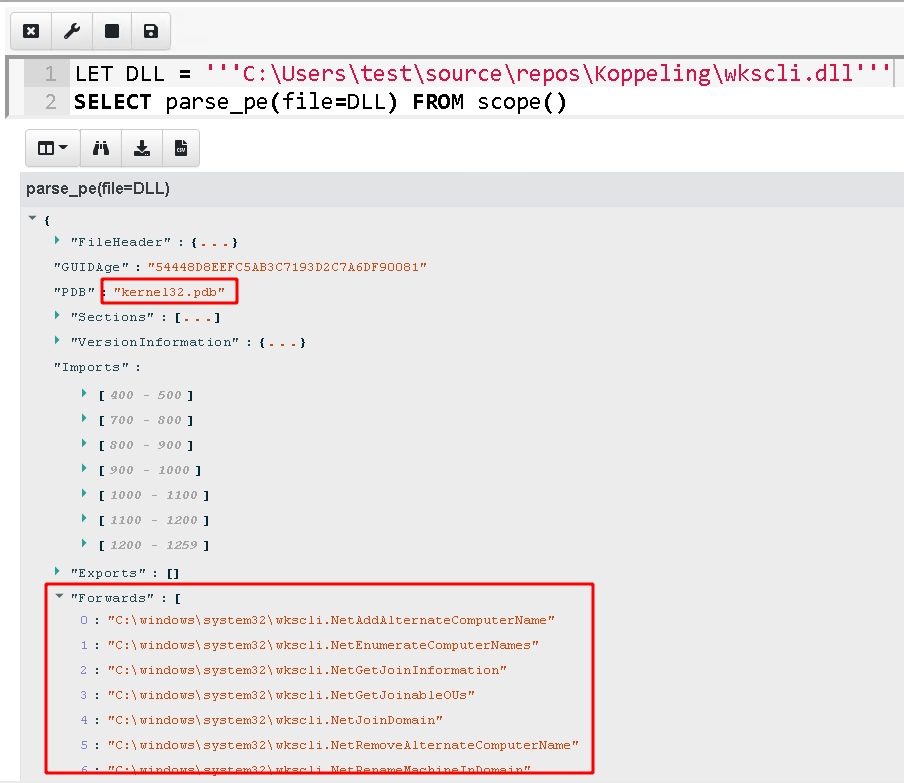Expand the VersionInformation object

[x=57, y=341]
